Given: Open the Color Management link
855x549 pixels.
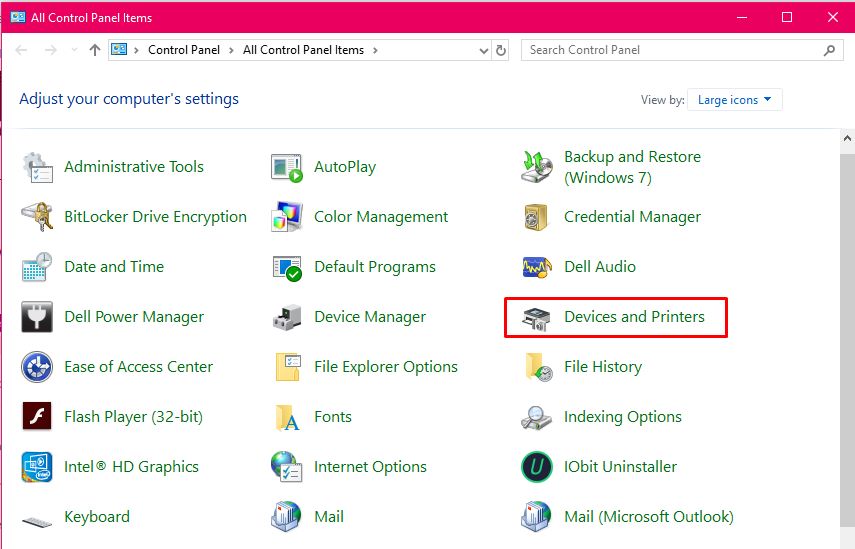Looking at the screenshot, I should coord(381,217).
